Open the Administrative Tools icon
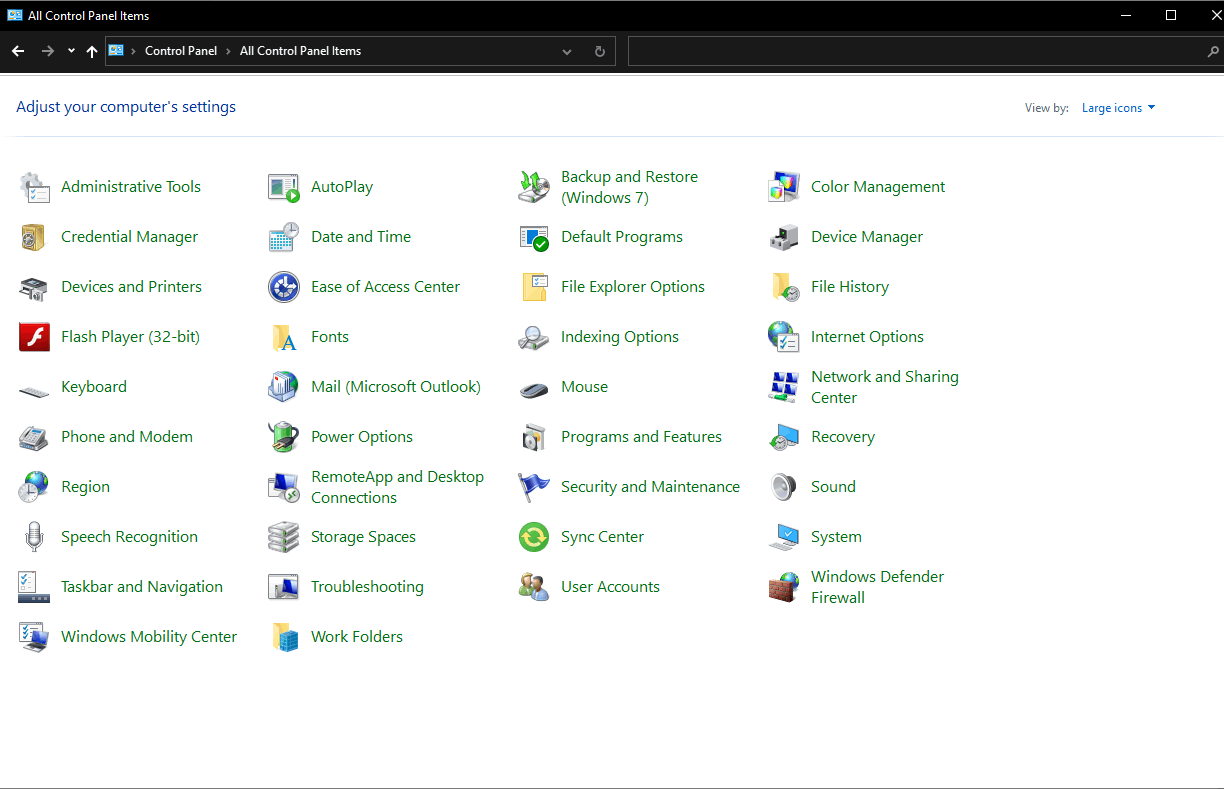1224x789 pixels. click(x=34, y=187)
